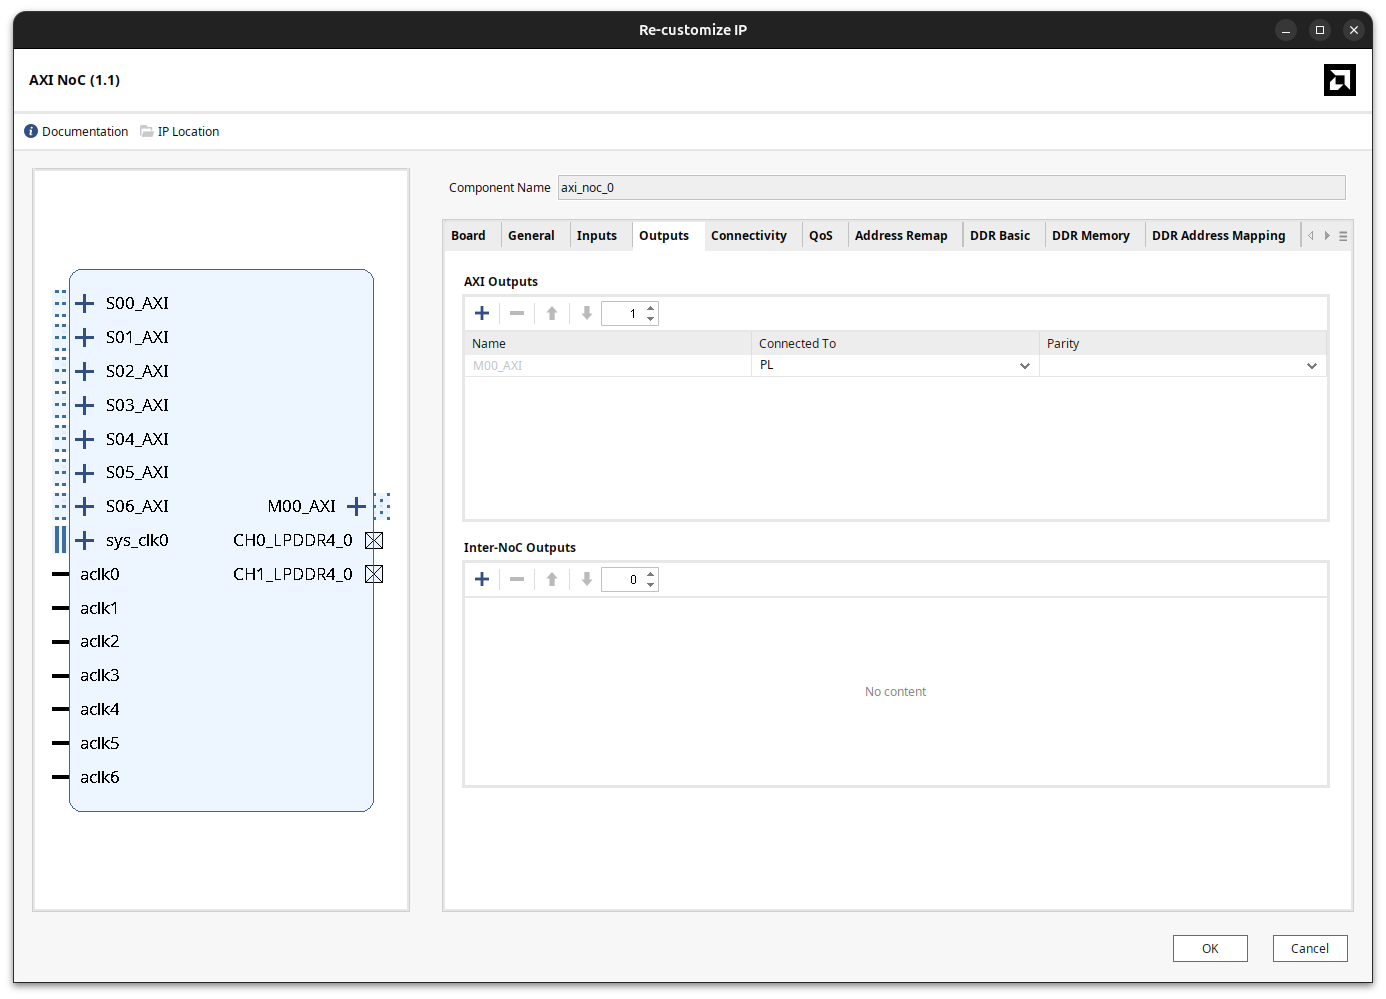The width and height of the screenshot is (1386, 999).
Task: Move Inter-NoC output down
Action: pos(587,579)
